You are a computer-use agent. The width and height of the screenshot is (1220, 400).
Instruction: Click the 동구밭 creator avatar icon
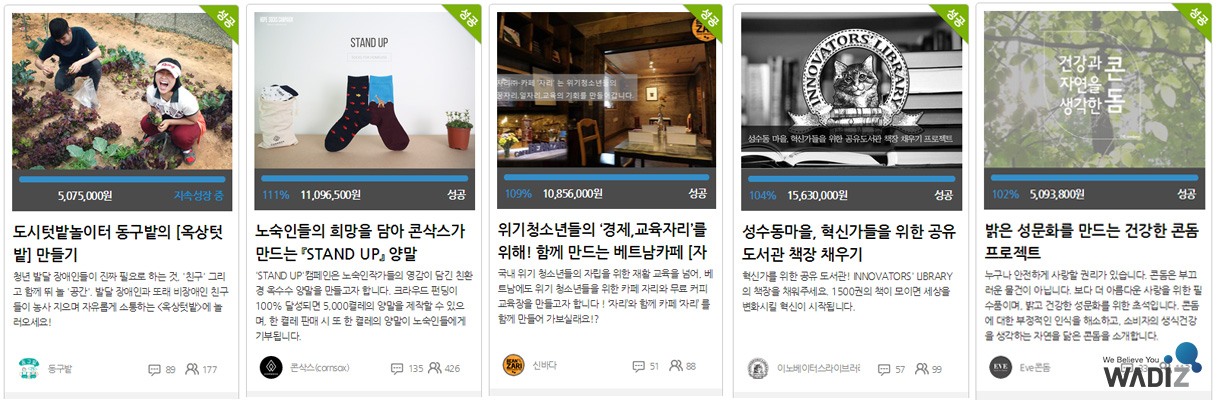coord(28,369)
